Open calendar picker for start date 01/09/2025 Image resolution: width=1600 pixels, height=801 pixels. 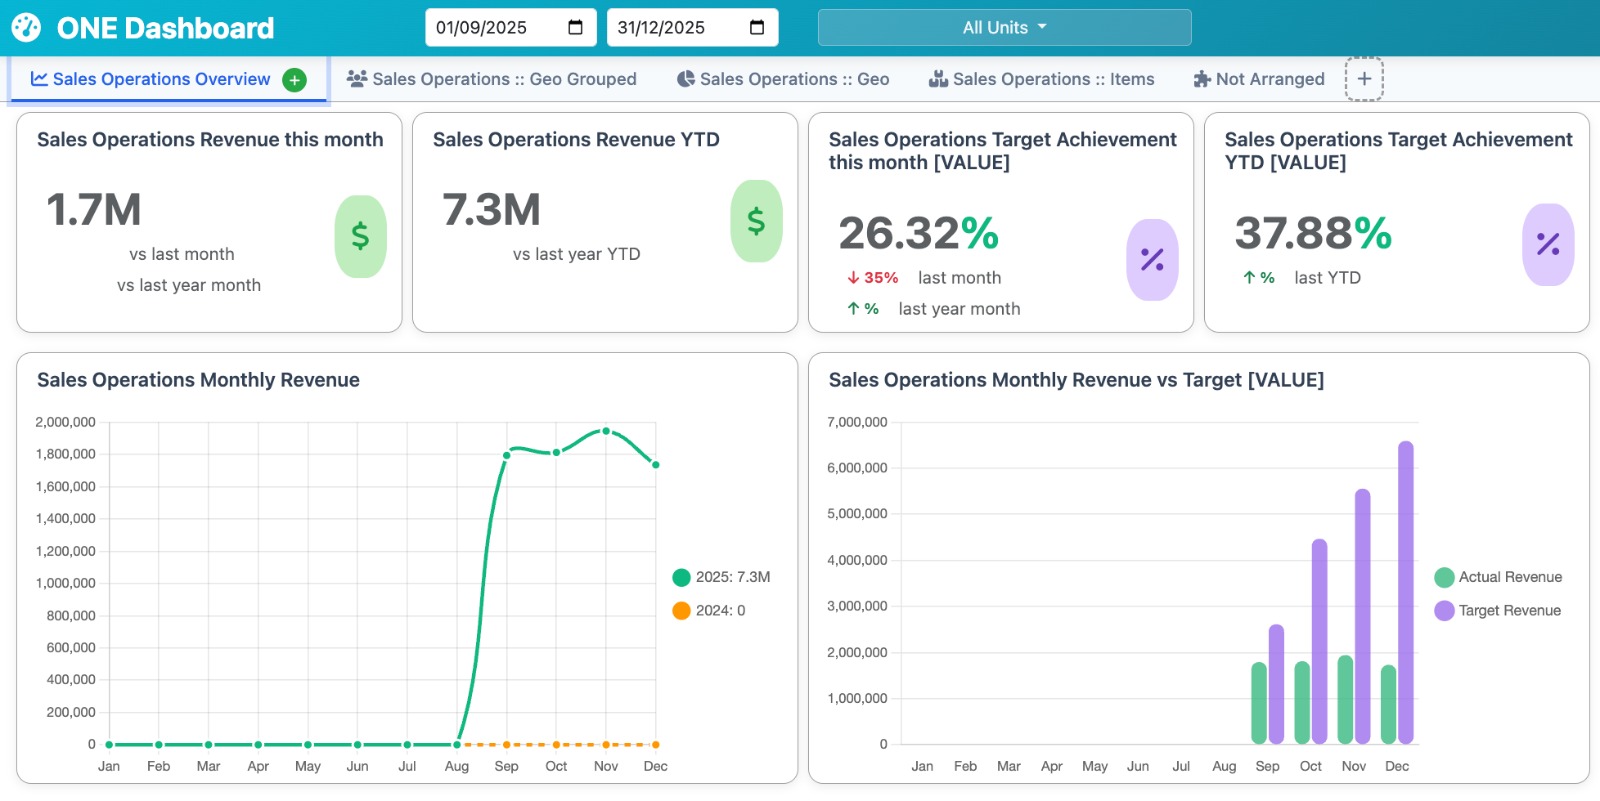pos(575,28)
